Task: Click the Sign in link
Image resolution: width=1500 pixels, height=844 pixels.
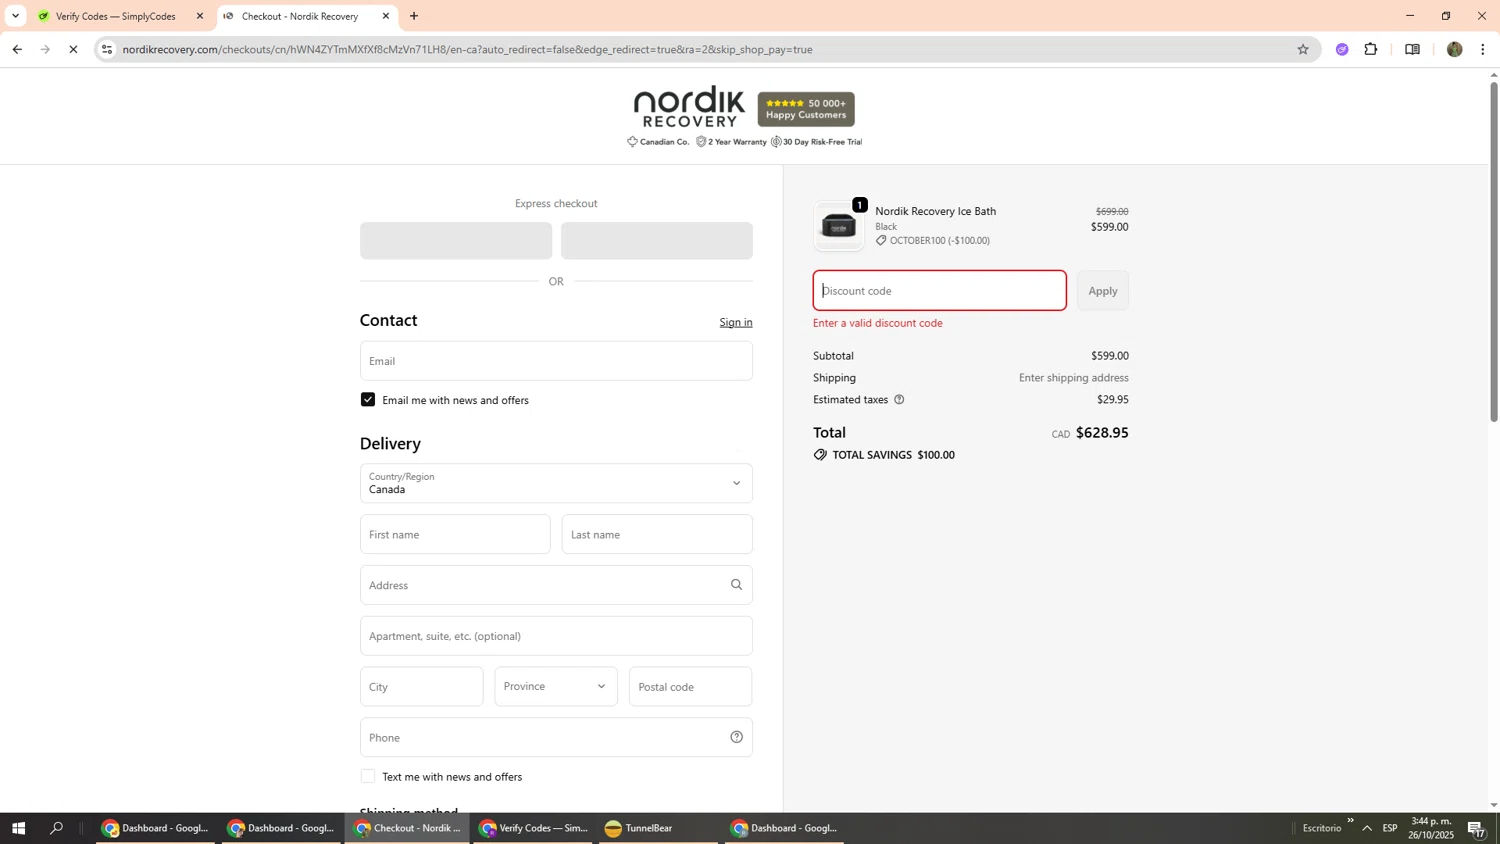Action: (736, 322)
